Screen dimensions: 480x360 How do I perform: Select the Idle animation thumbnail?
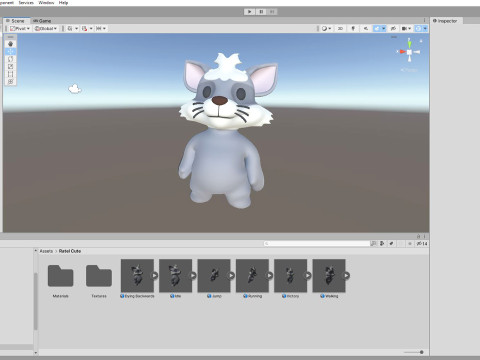pos(176,276)
